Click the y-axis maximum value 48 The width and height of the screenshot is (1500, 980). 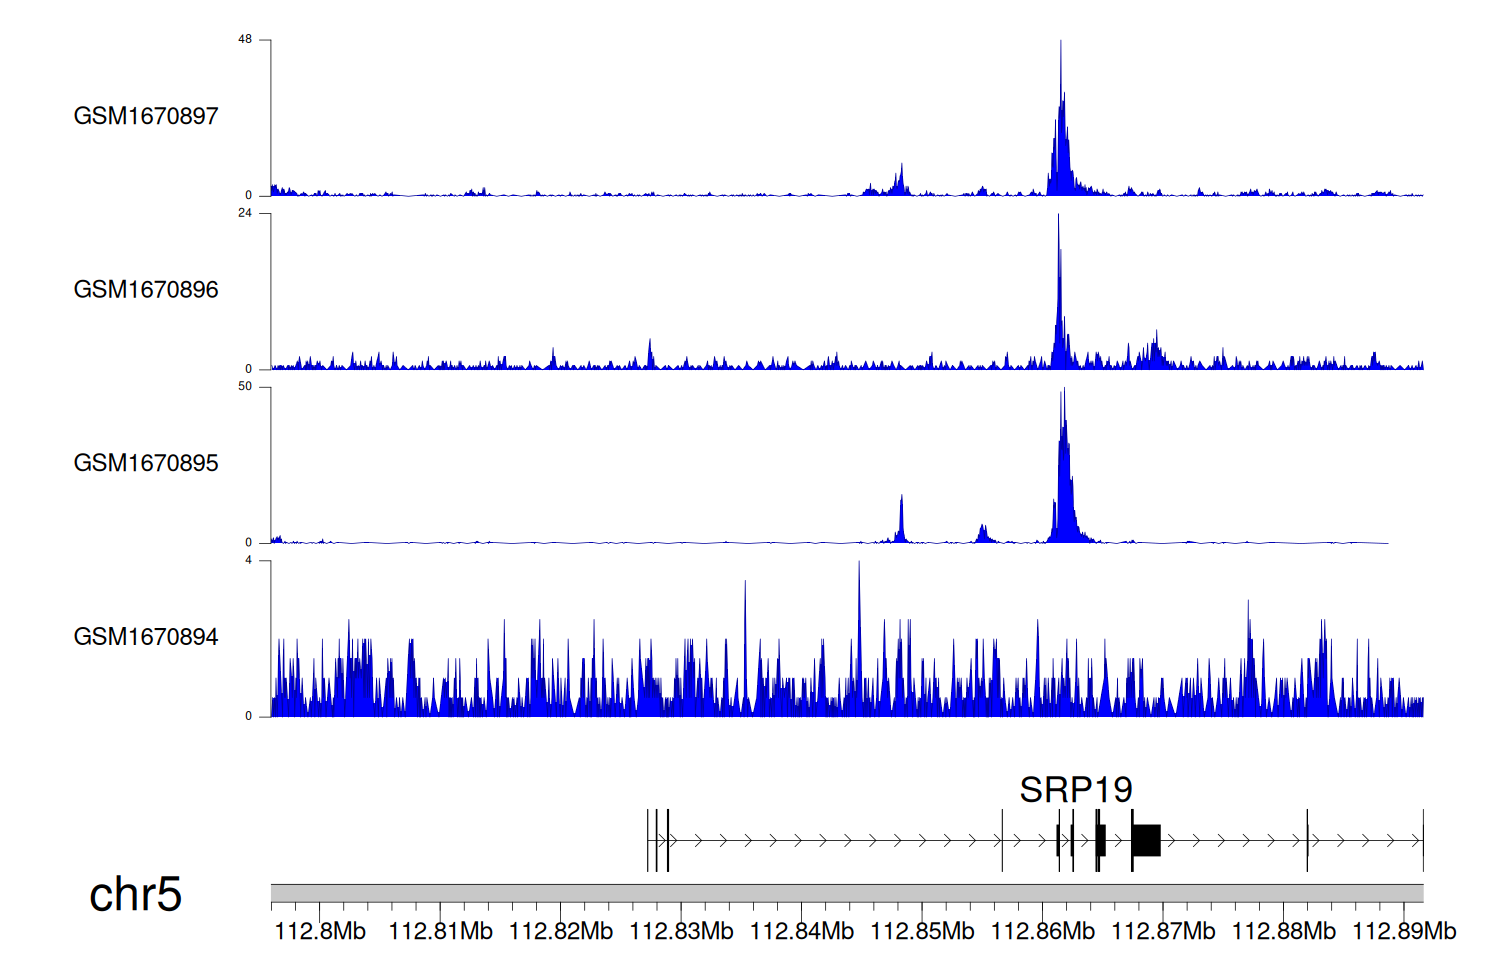245,40
